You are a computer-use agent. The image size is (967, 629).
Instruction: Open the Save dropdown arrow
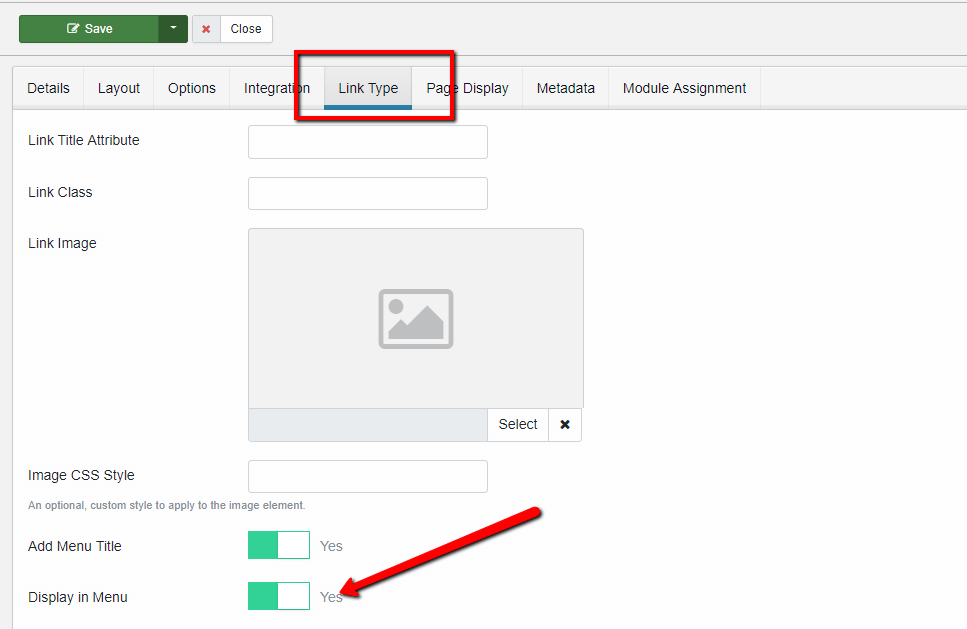[x=173, y=29]
